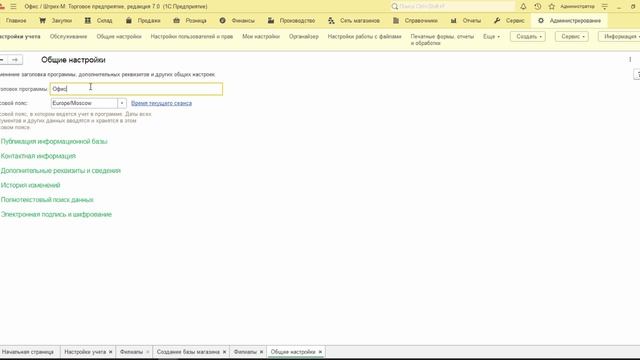This screenshot has height=360, width=640.
Task: Expand Контактная информация section
Action: (38, 156)
